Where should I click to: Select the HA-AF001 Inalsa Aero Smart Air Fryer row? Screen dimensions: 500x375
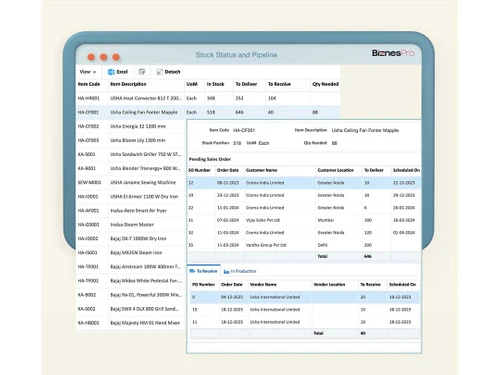(131, 211)
